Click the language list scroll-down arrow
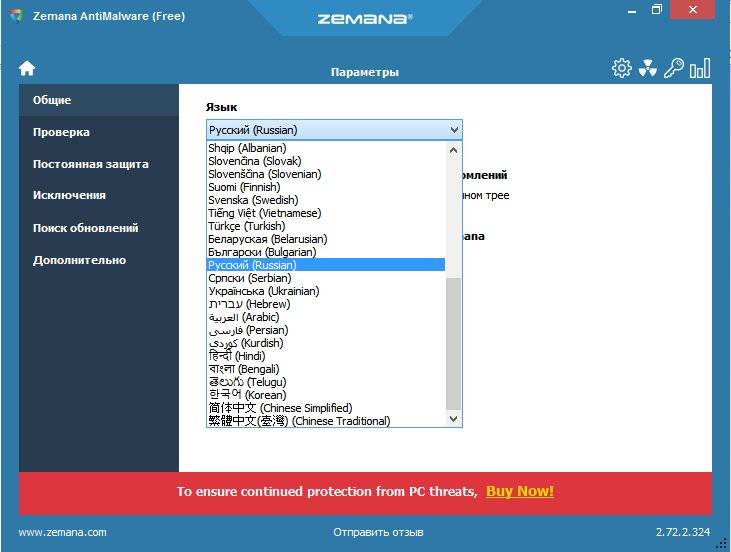731x552 pixels. coord(453,419)
